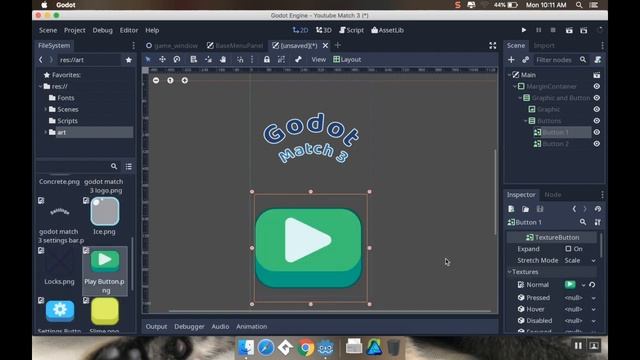Toggle visibility of the Graphic node

coord(597,109)
